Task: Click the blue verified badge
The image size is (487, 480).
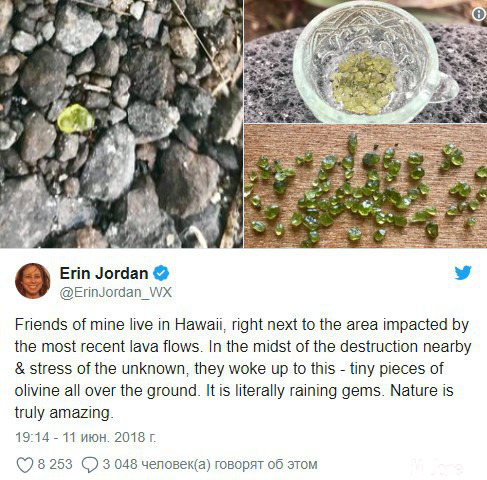Action: [x=161, y=273]
